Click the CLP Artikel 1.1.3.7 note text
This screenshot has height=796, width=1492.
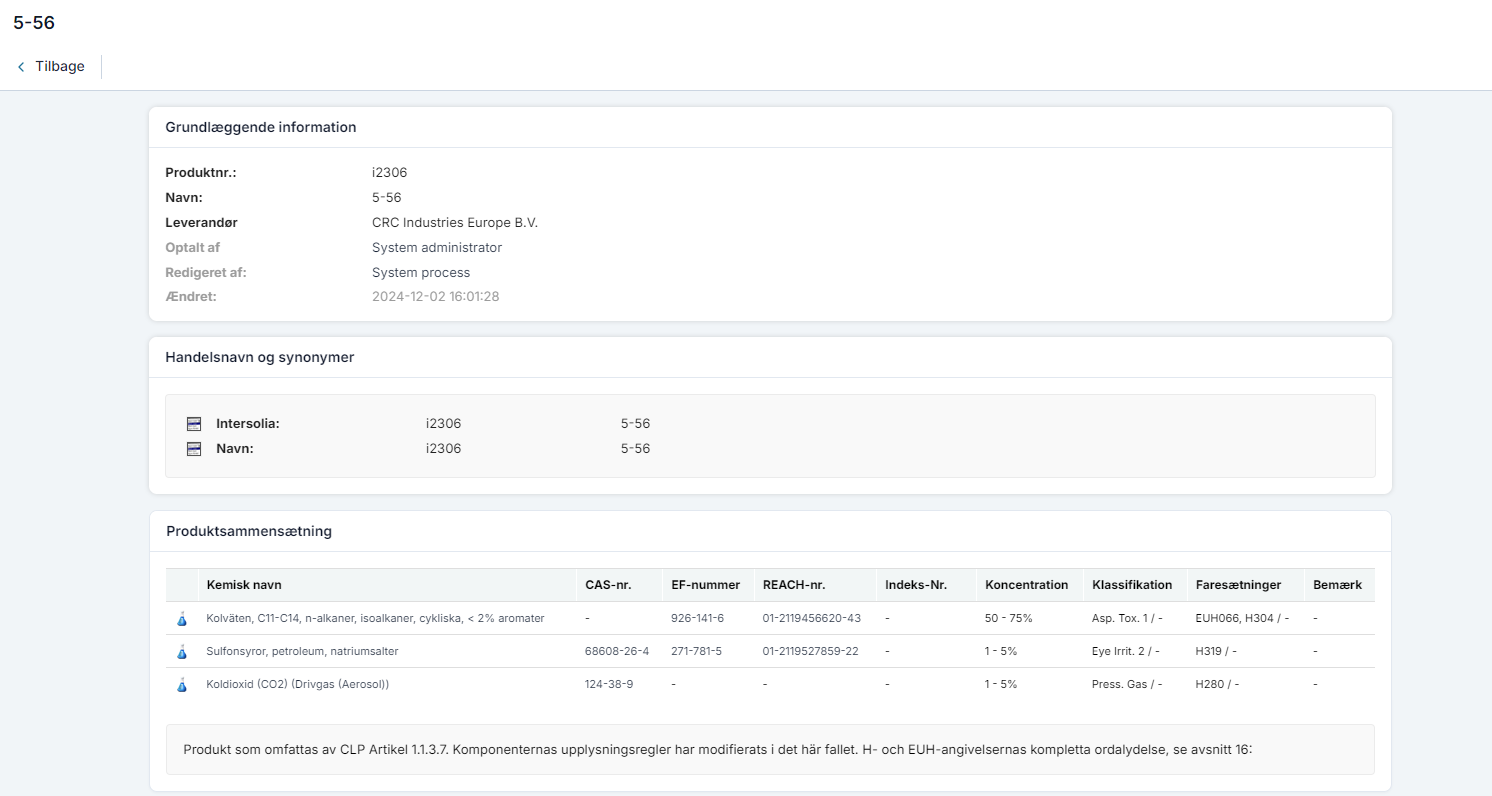coord(718,749)
